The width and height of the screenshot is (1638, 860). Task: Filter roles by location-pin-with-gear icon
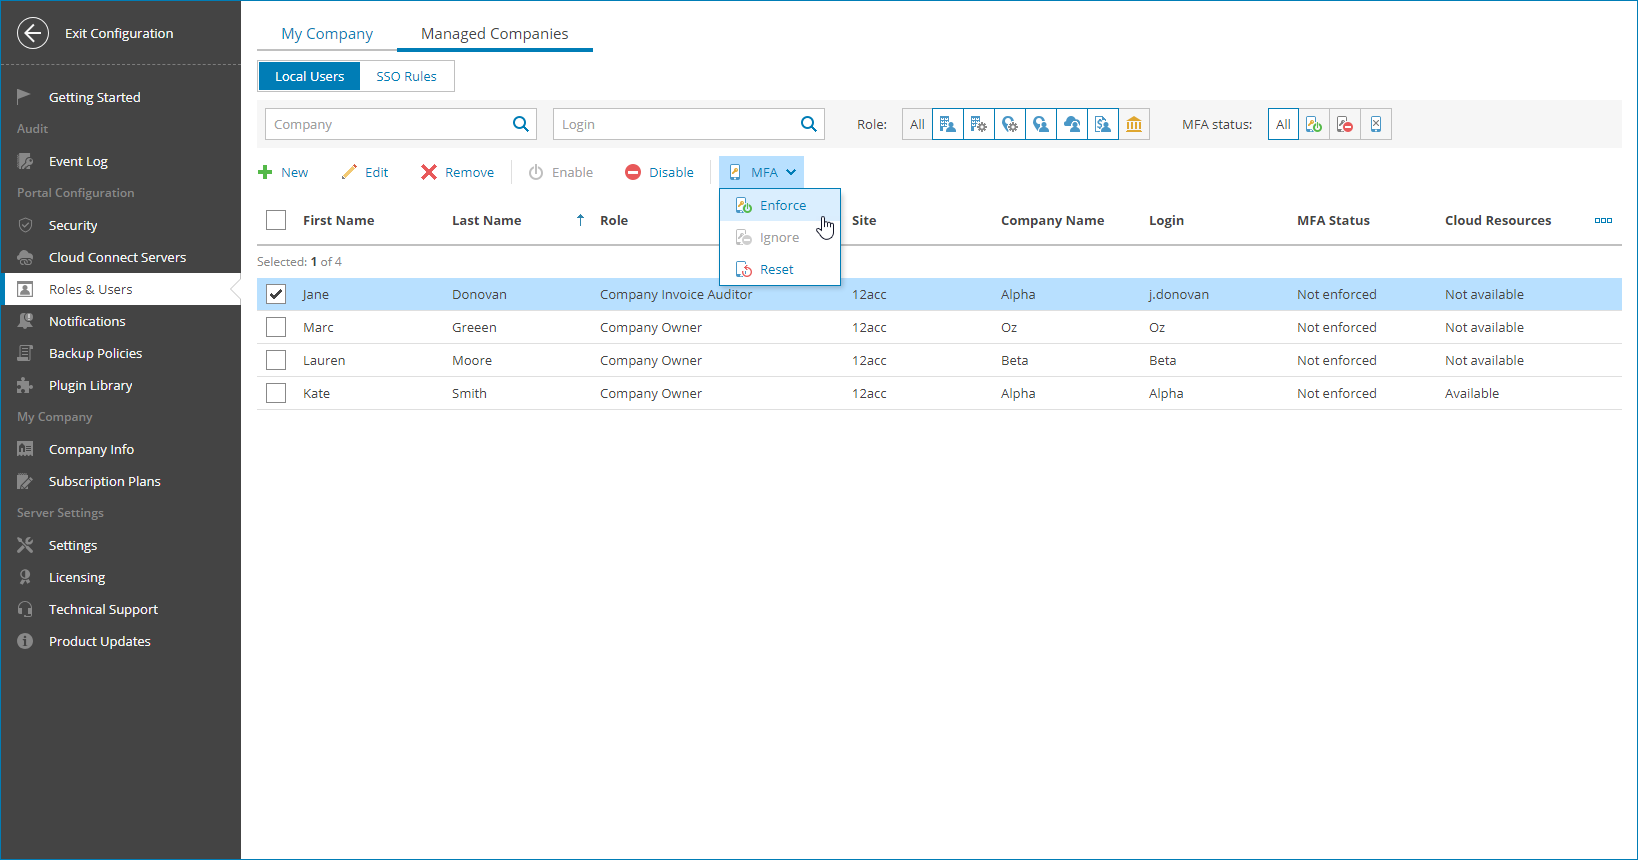pos(1010,124)
